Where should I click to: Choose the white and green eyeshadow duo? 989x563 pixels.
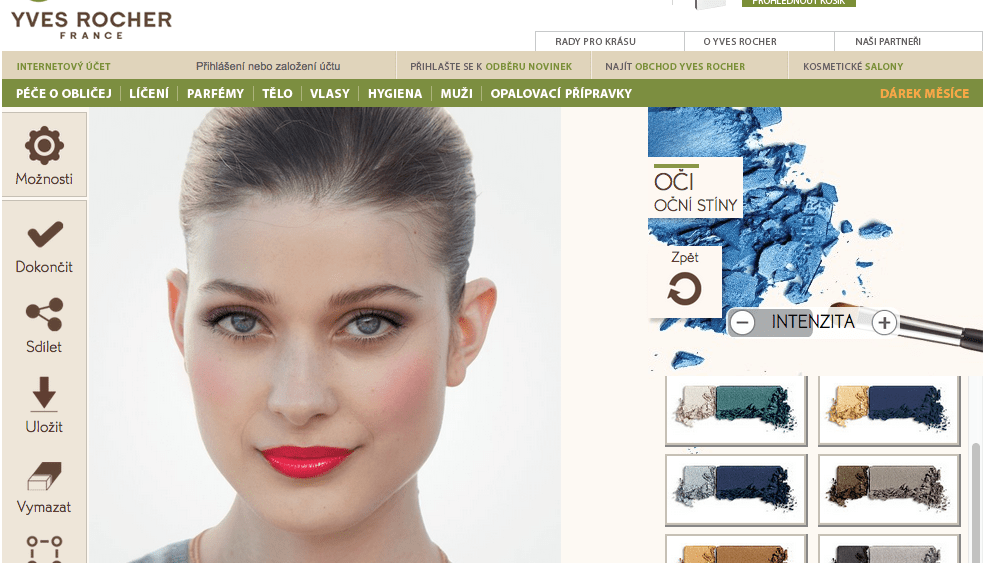[736, 409]
